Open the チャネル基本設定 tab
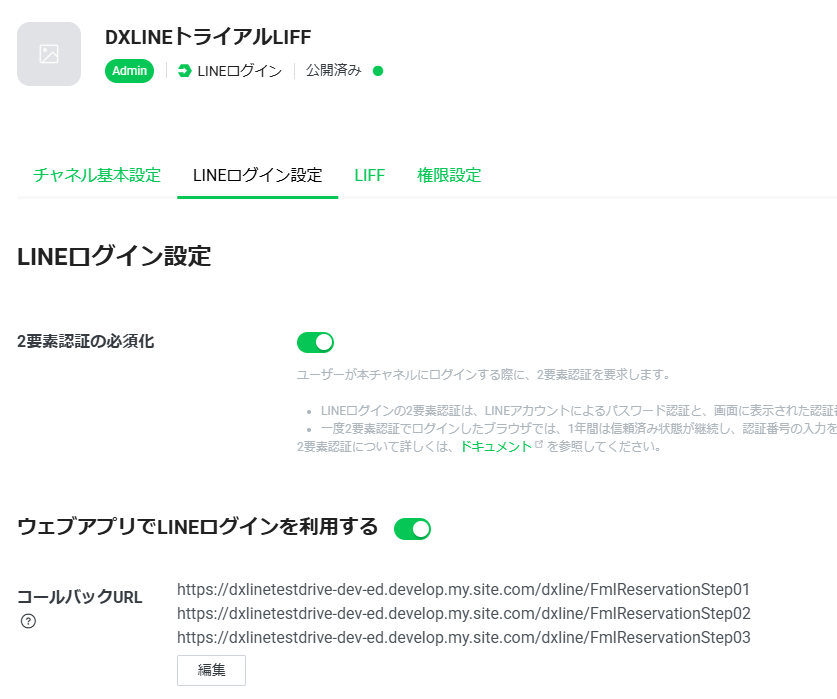The width and height of the screenshot is (837, 699). point(97,175)
